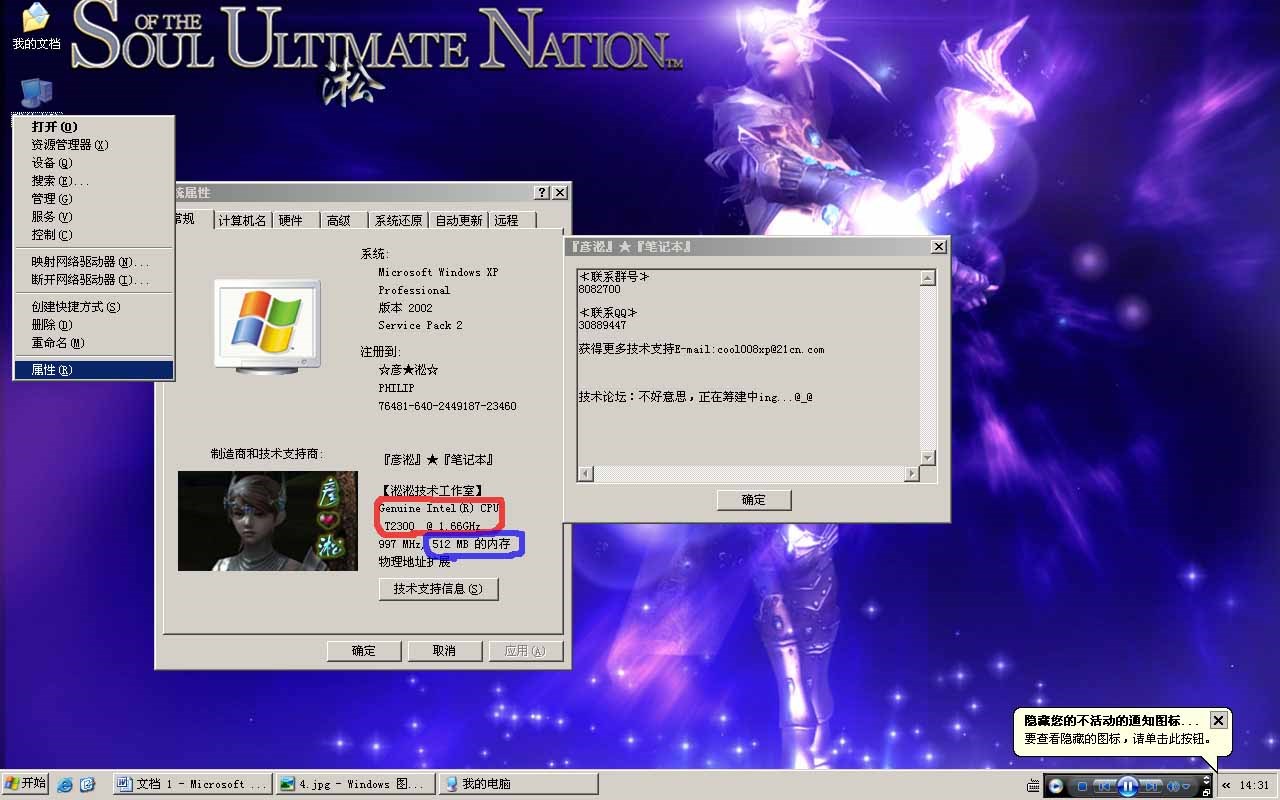Switch to the 文档 1 - Microsoft Word taskbar button
The height and width of the screenshot is (800, 1280).
point(193,784)
